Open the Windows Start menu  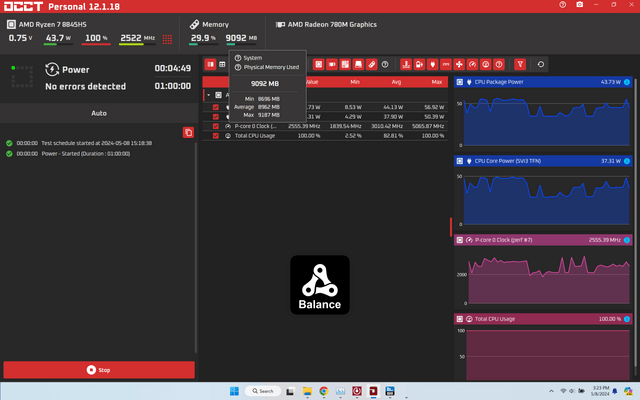pos(234,391)
